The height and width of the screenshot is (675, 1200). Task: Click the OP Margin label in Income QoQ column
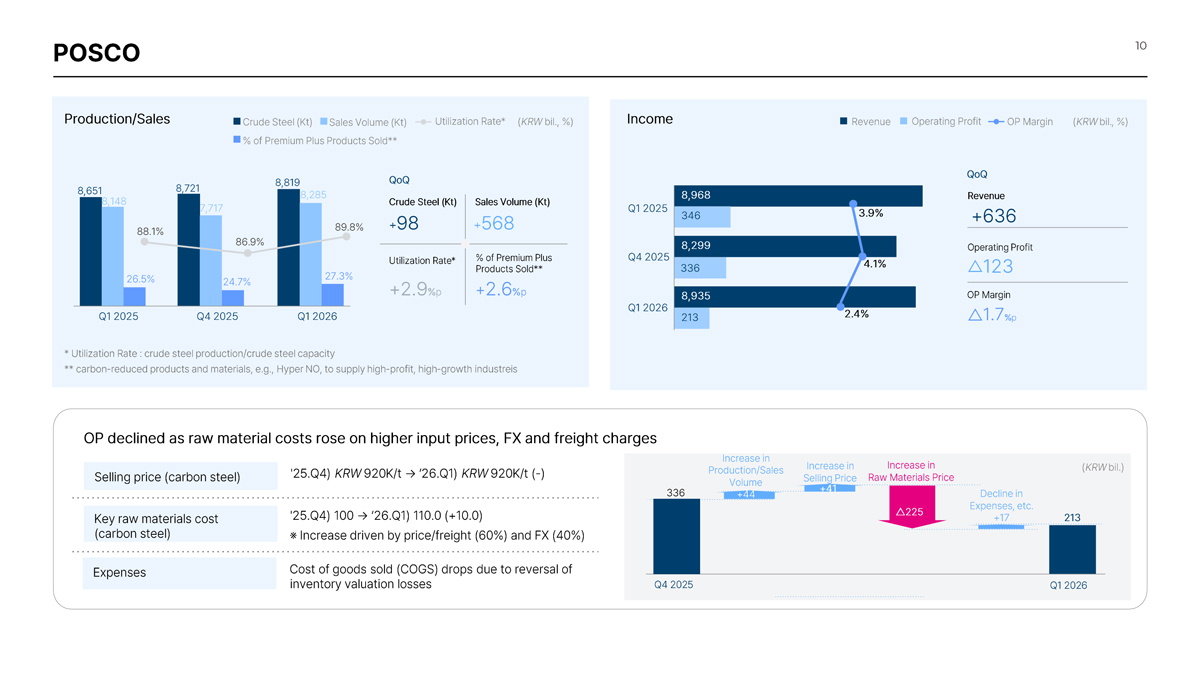click(x=988, y=295)
